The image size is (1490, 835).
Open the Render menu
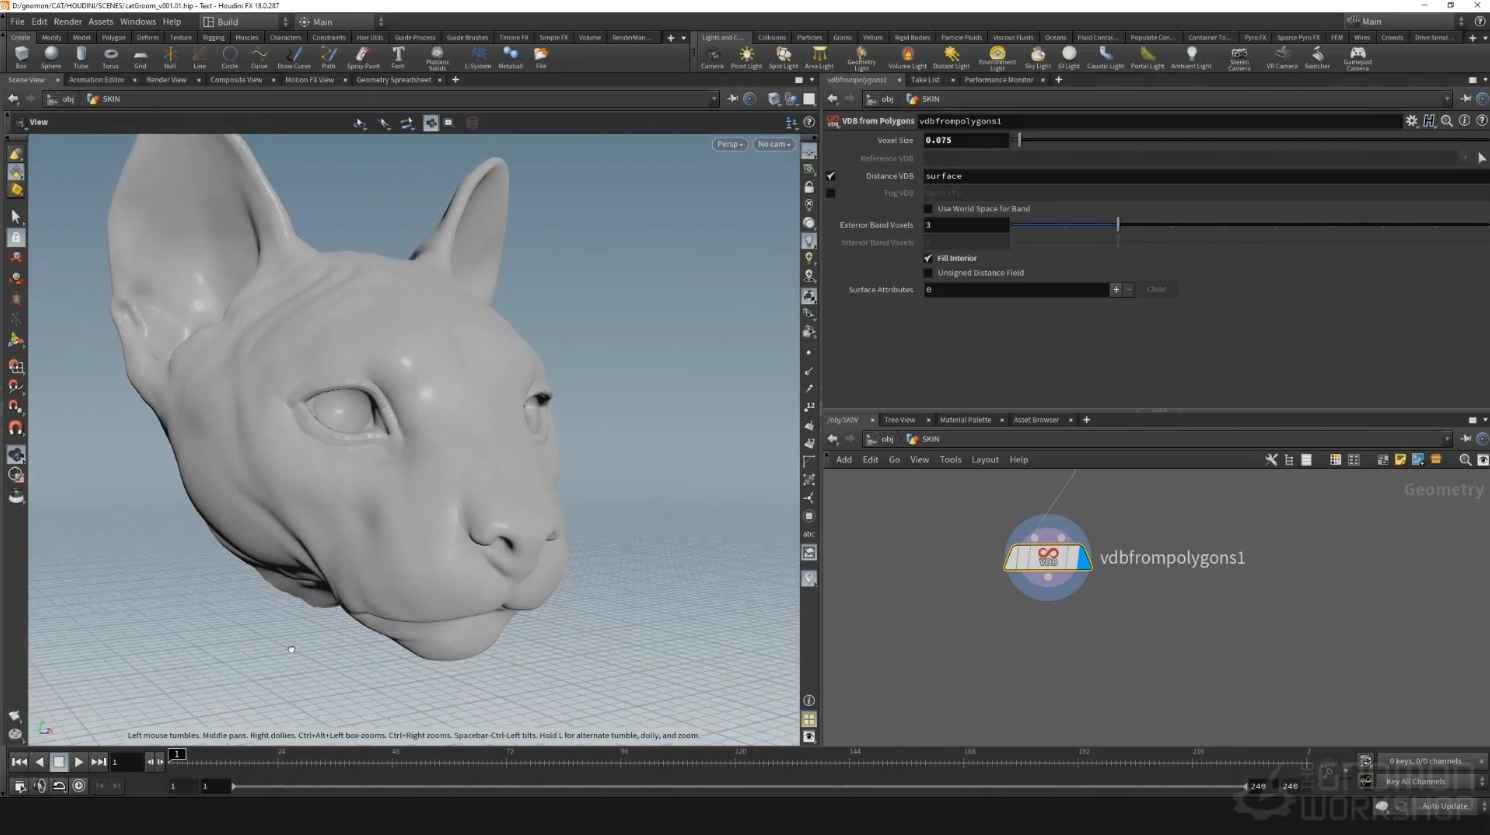coord(67,22)
